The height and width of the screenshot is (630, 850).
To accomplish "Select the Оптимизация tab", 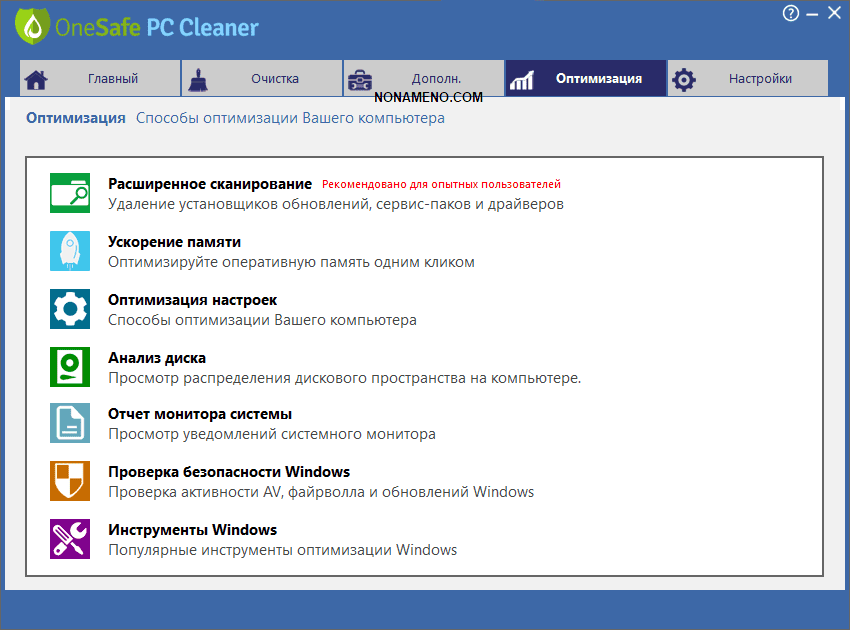I will point(586,79).
